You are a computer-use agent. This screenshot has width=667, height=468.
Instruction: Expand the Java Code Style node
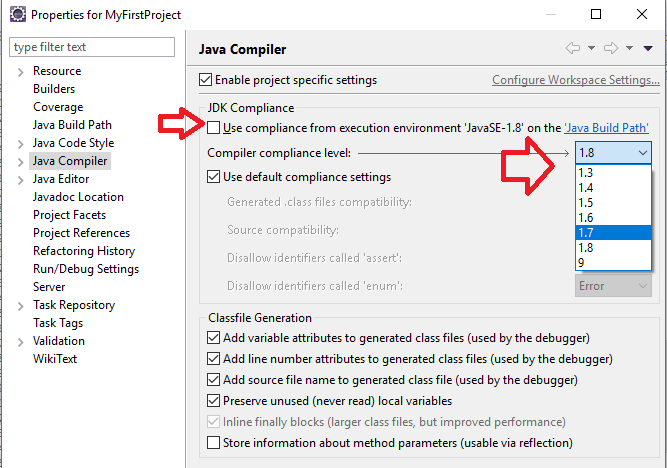coord(20,144)
